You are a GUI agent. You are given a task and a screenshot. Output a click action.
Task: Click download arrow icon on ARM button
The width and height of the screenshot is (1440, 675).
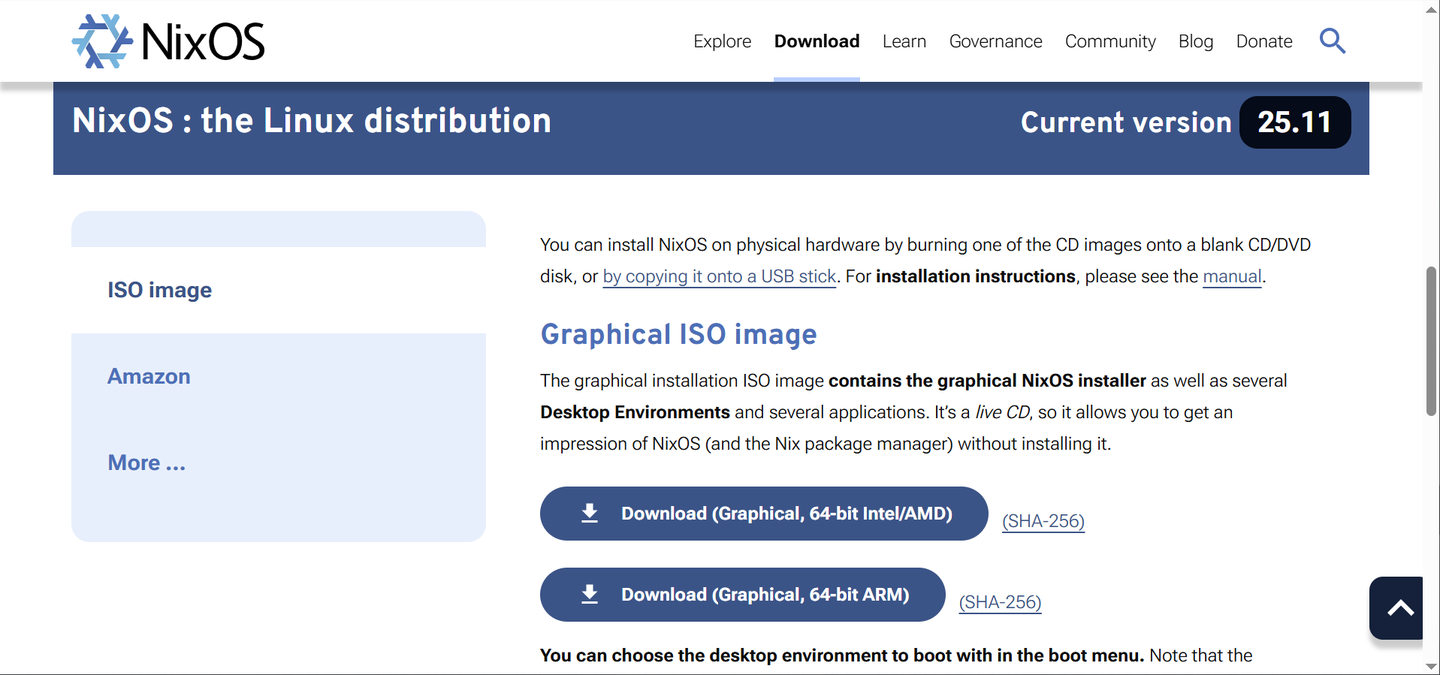pyautogui.click(x=590, y=594)
